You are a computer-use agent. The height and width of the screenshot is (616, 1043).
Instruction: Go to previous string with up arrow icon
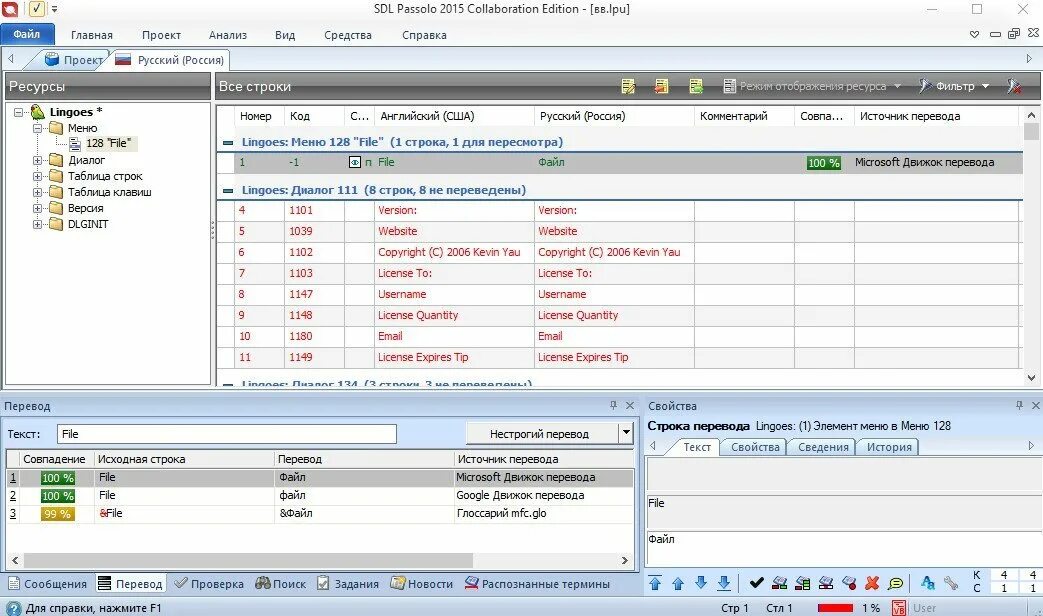[x=678, y=583]
